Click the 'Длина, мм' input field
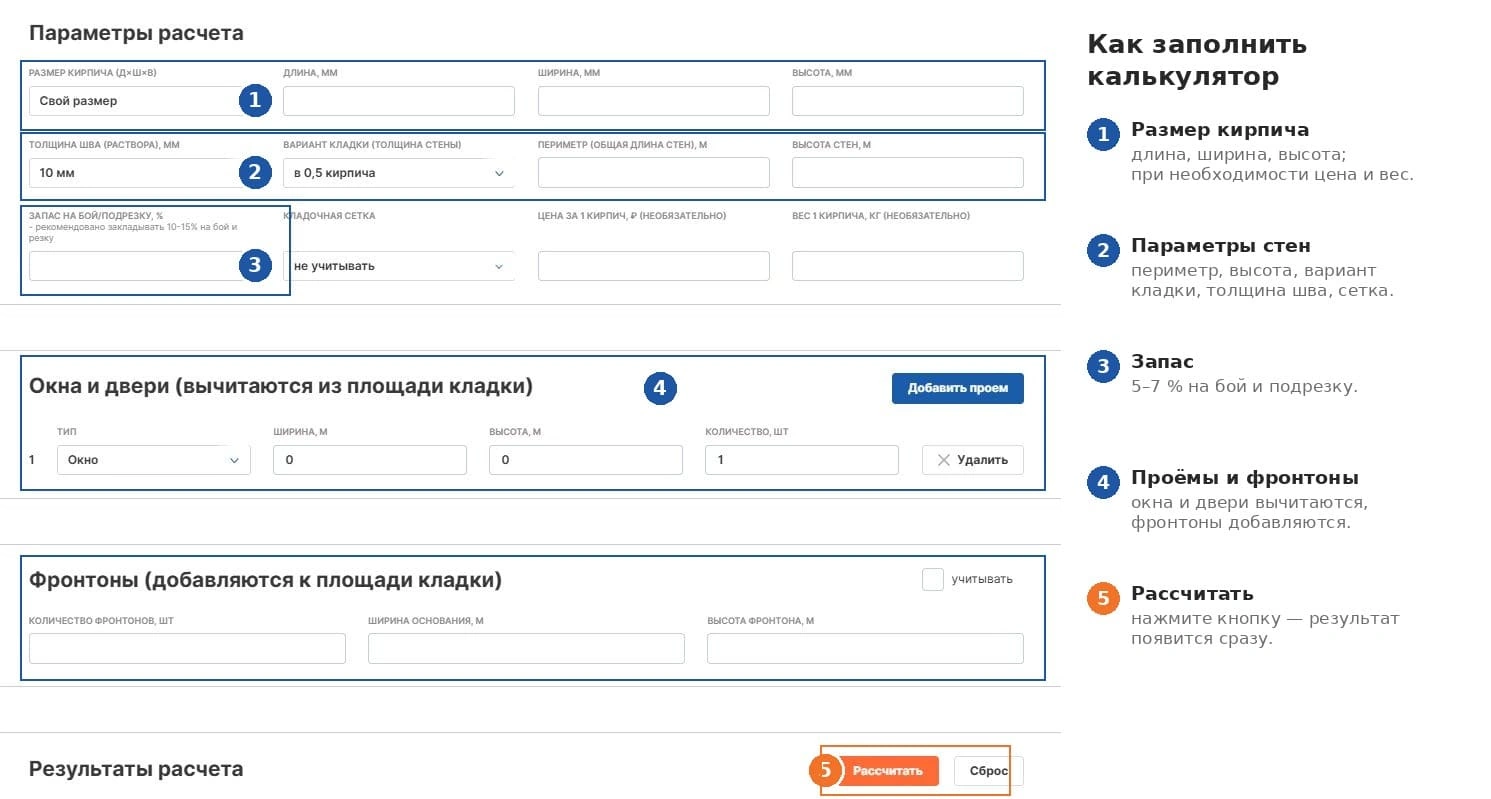 click(399, 101)
